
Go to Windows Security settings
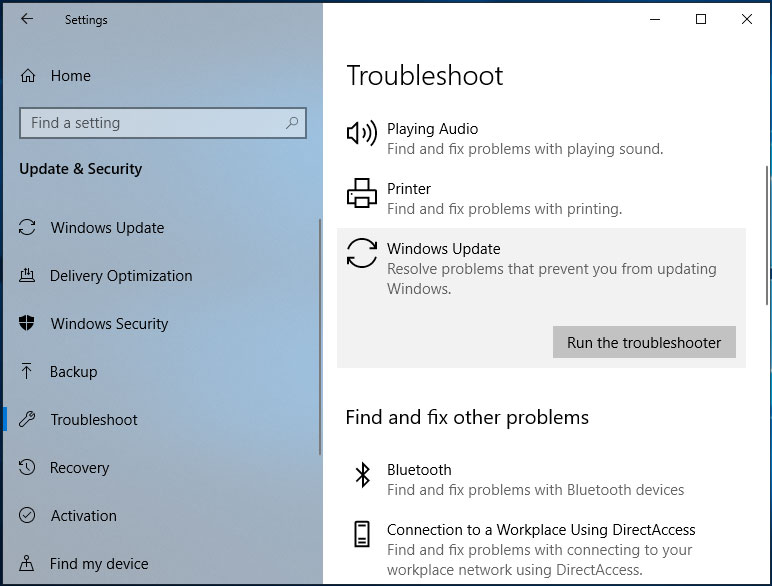click(109, 324)
